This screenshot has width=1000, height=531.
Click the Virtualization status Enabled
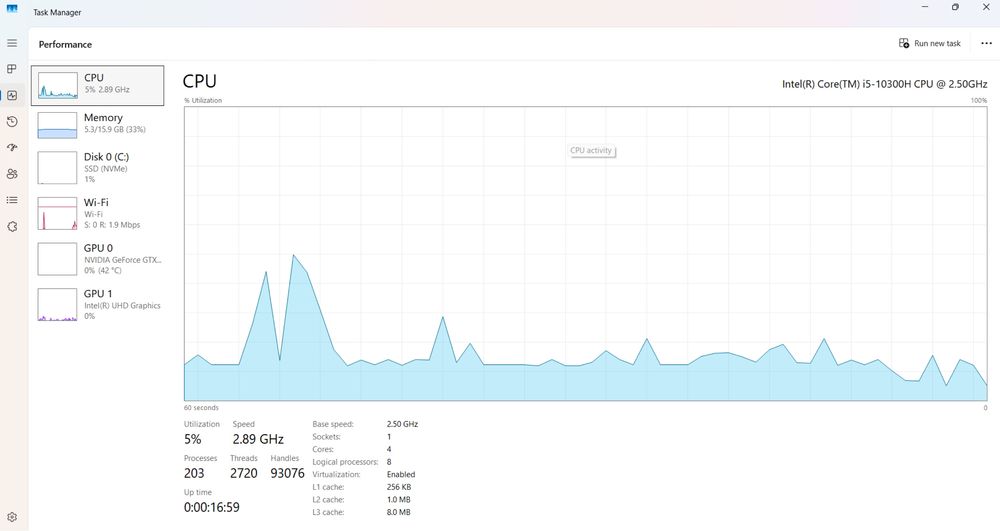click(x=401, y=474)
